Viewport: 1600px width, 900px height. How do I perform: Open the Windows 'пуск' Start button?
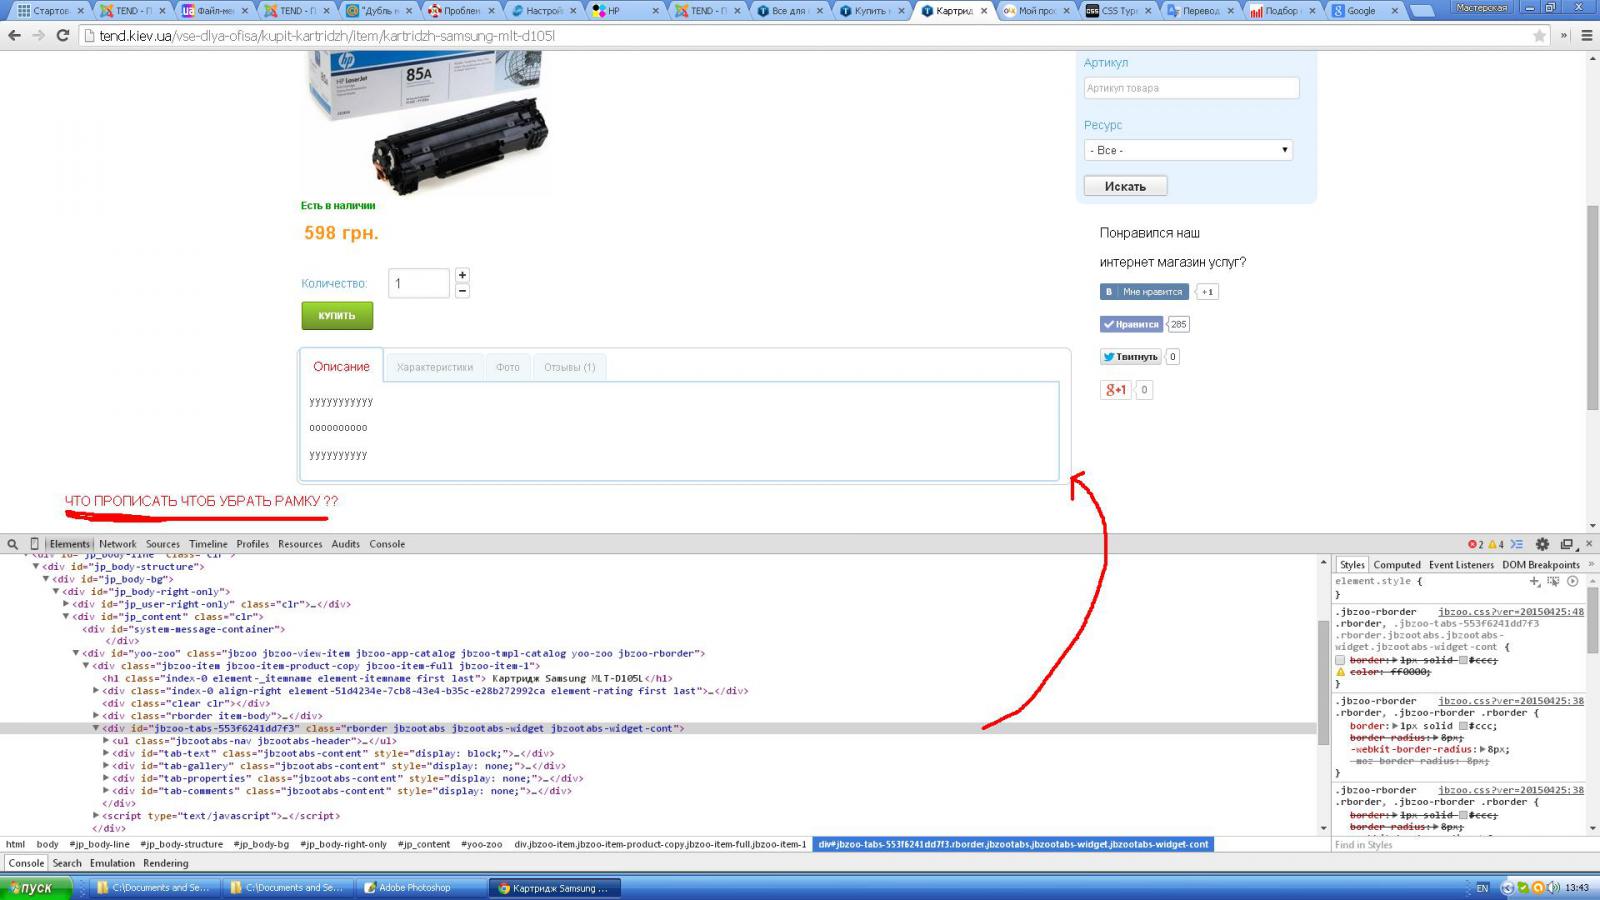(x=36, y=887)
